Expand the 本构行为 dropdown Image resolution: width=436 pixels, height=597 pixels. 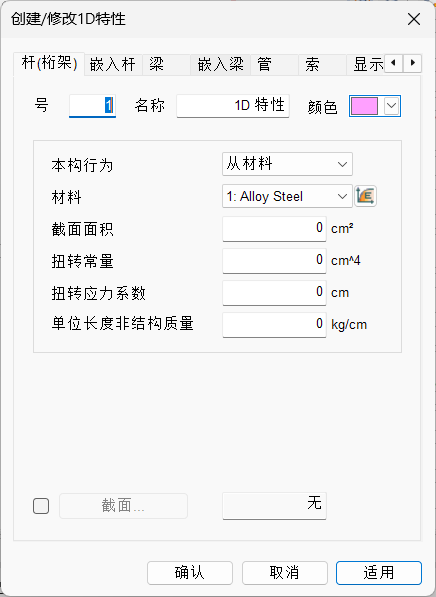tap(287, 164)
